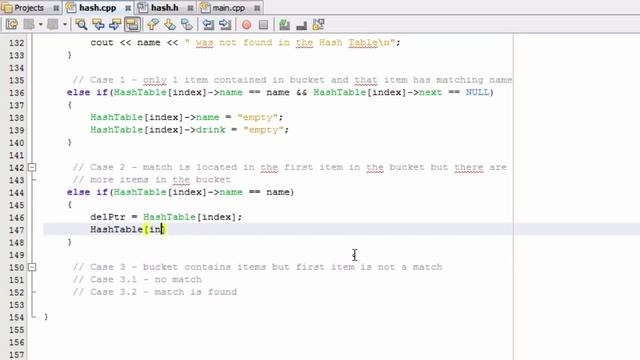Image resolution: width=640 pixels, height=360 pixels.
Task: Click line number 150 in gutter
Action: [x=16, y=268]
